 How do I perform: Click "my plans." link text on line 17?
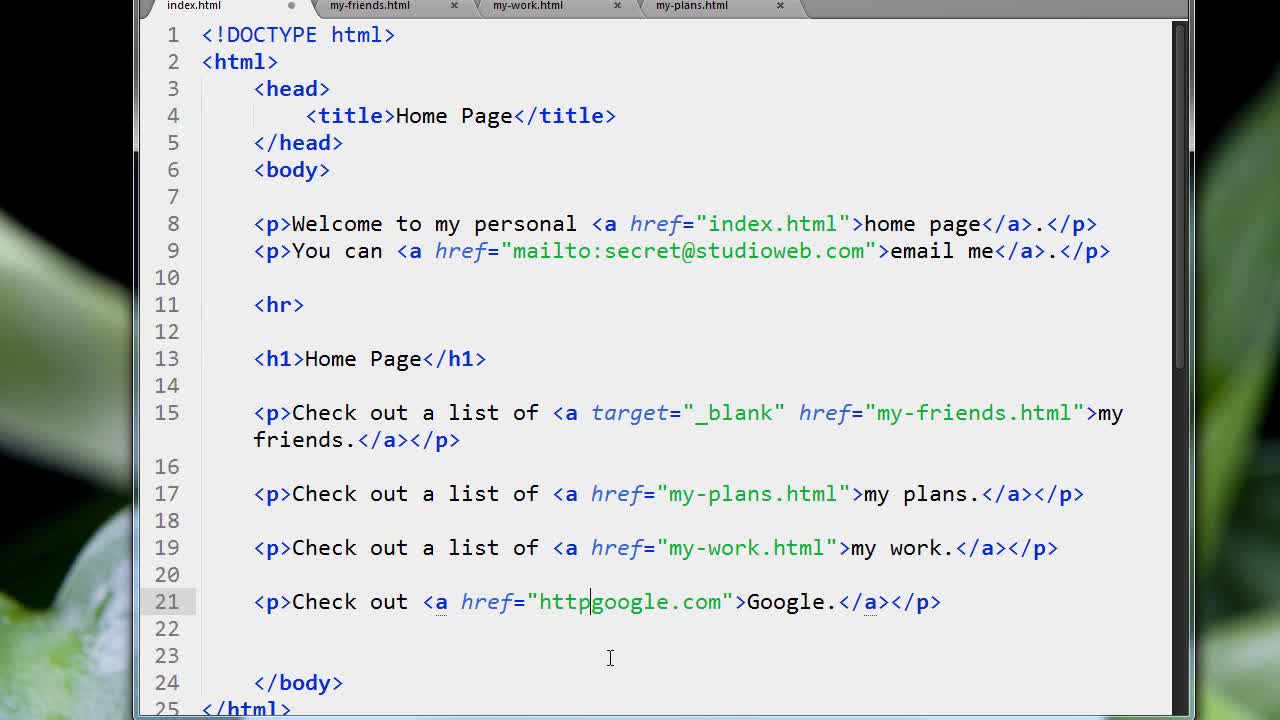(922, 494)
